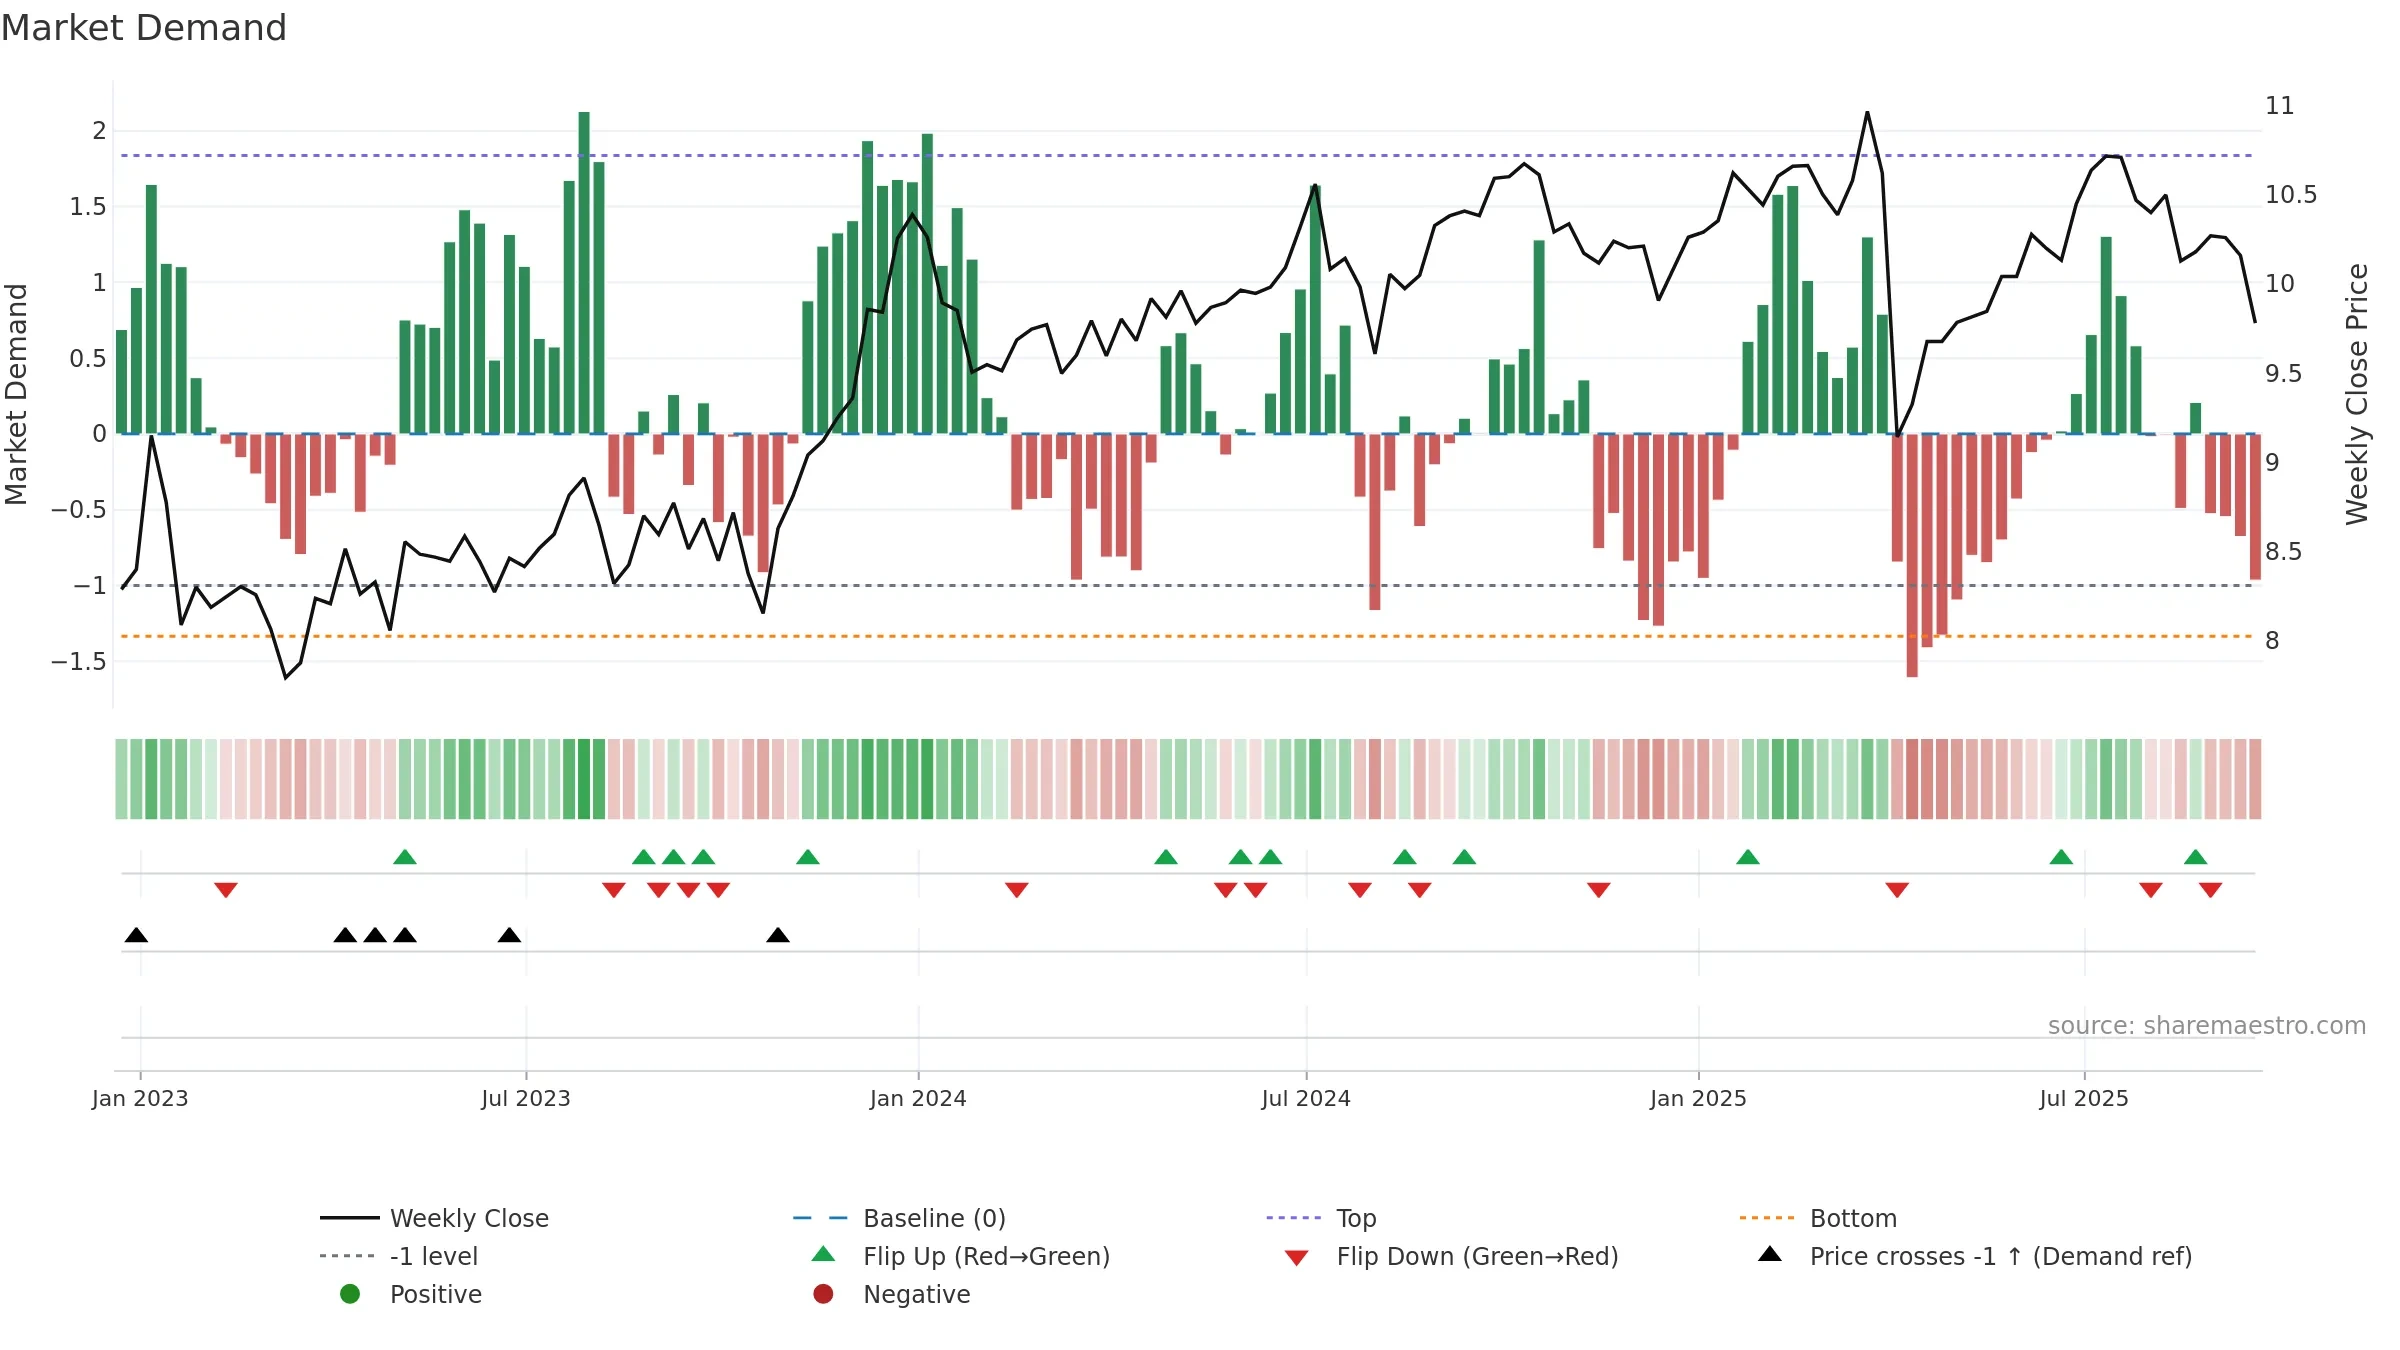Viewport: 2400px width, 1350px height.
Task: Click the '9.5' tick on the price axis
Action: click(x=2284, y=373)
